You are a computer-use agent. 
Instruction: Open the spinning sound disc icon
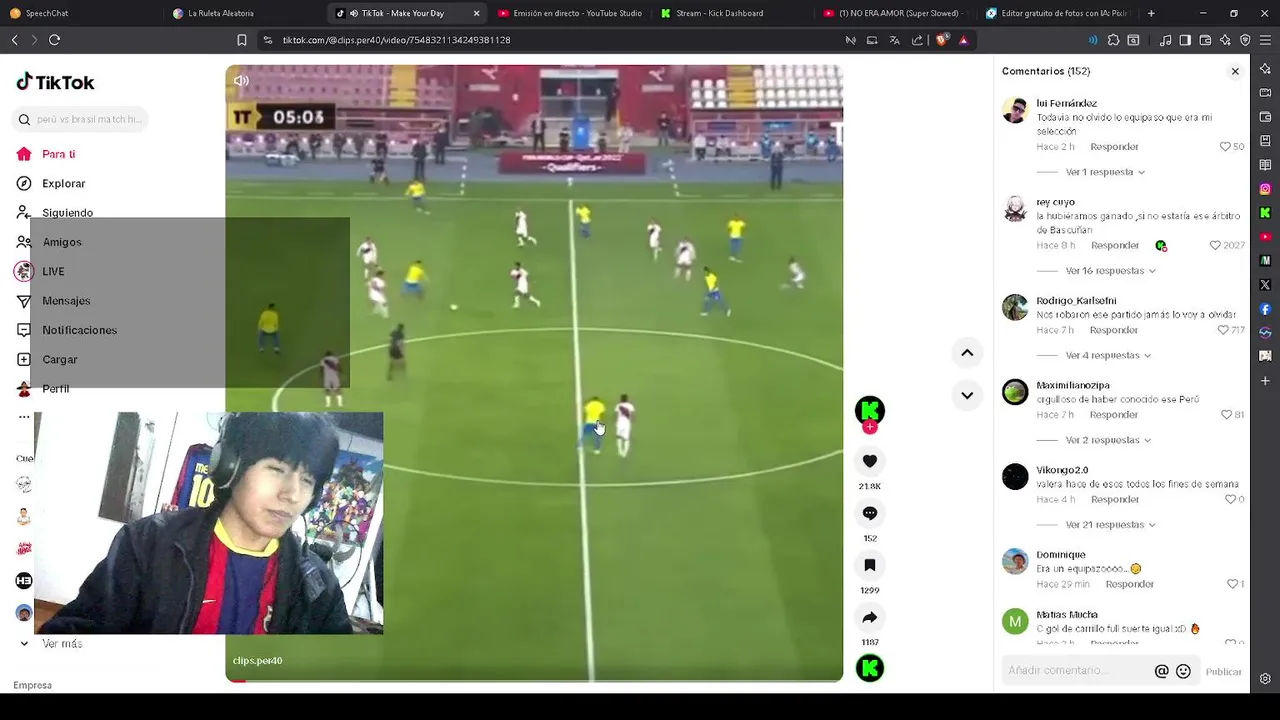coord(870,668)
